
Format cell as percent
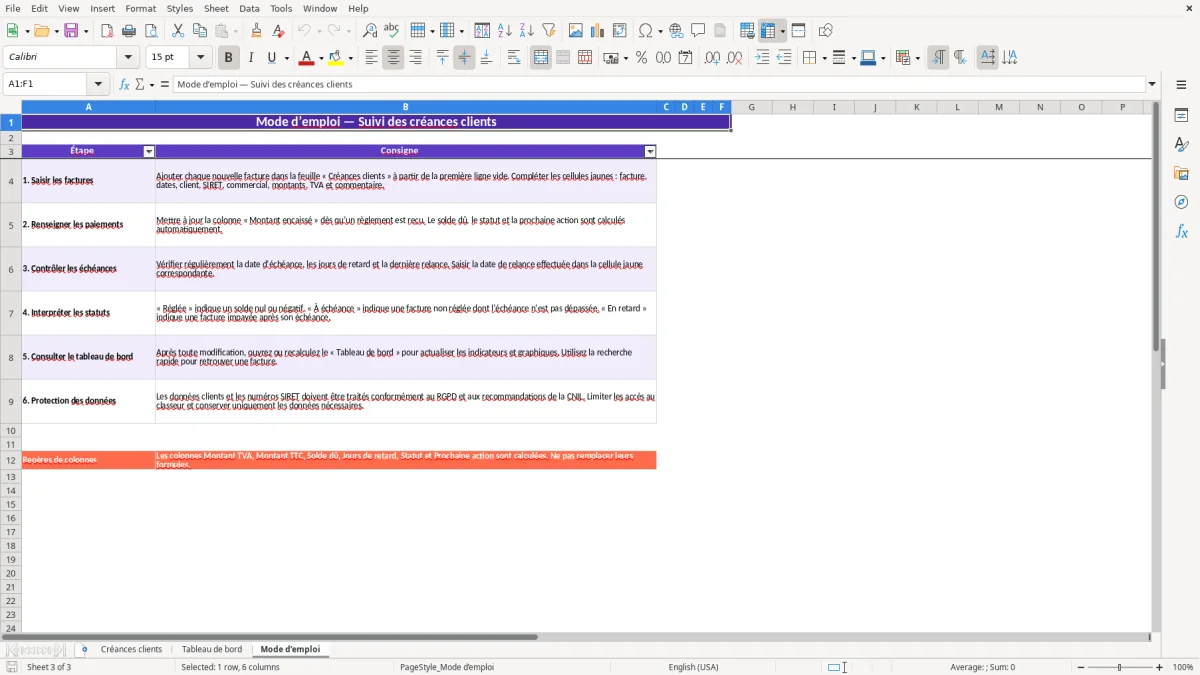tap(641, 58)
